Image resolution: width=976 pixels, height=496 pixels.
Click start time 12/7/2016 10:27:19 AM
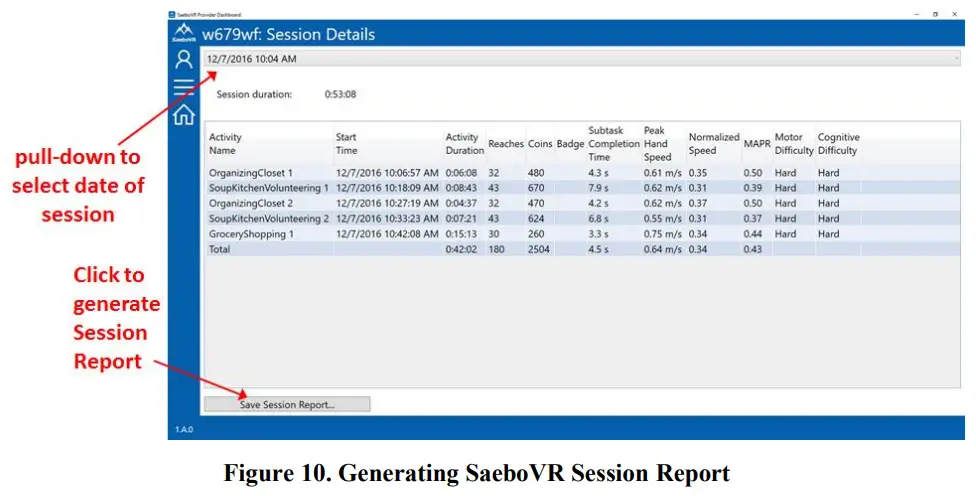pyautogui.click(x=387, y=204)
